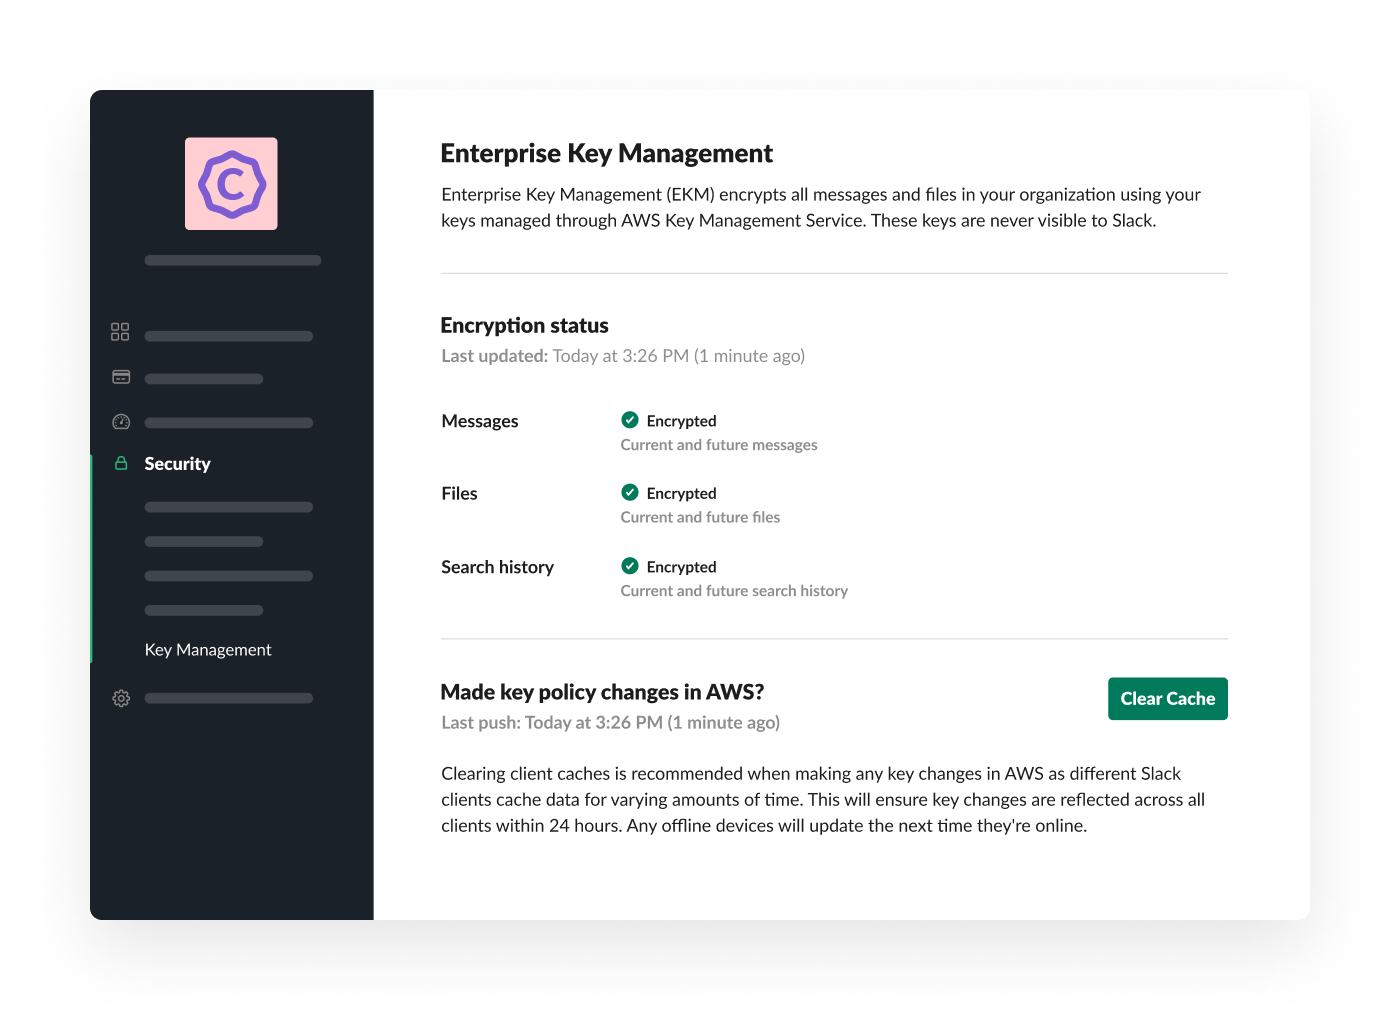Click the Last updated timestamp text

[x=623, y=356]
